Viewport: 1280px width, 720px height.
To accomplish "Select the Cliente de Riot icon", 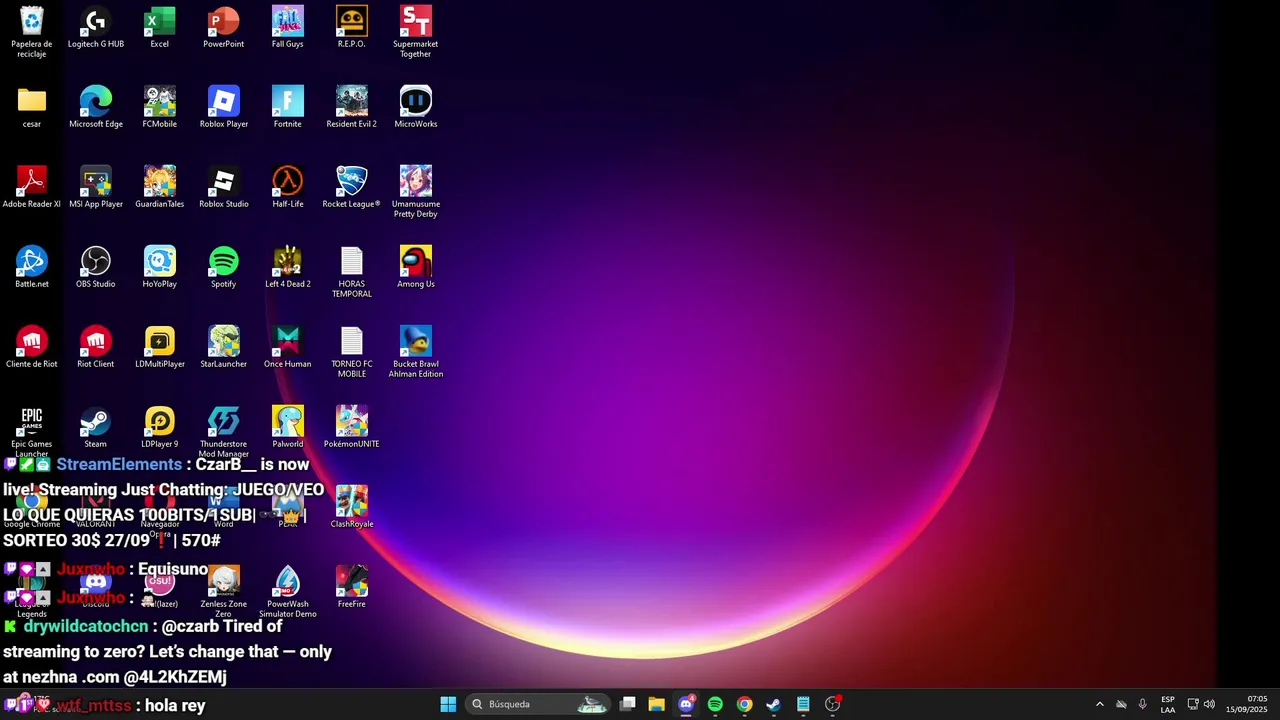I will (32, 348).
